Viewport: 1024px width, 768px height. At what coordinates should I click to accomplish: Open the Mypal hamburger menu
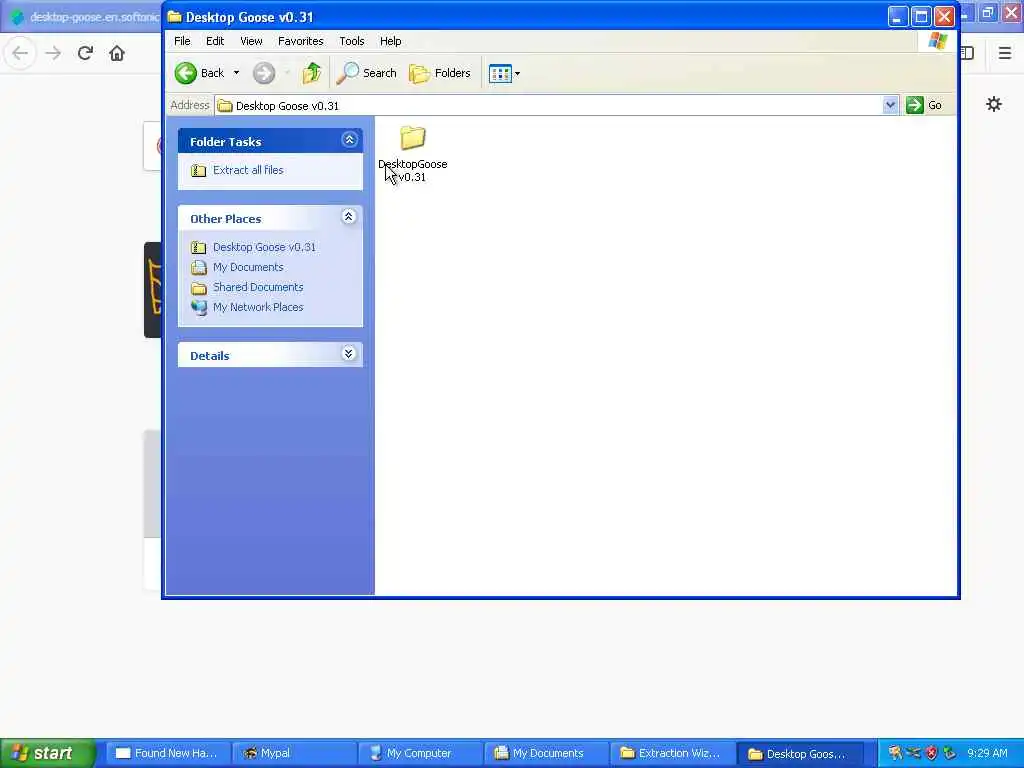[1005, 53]
